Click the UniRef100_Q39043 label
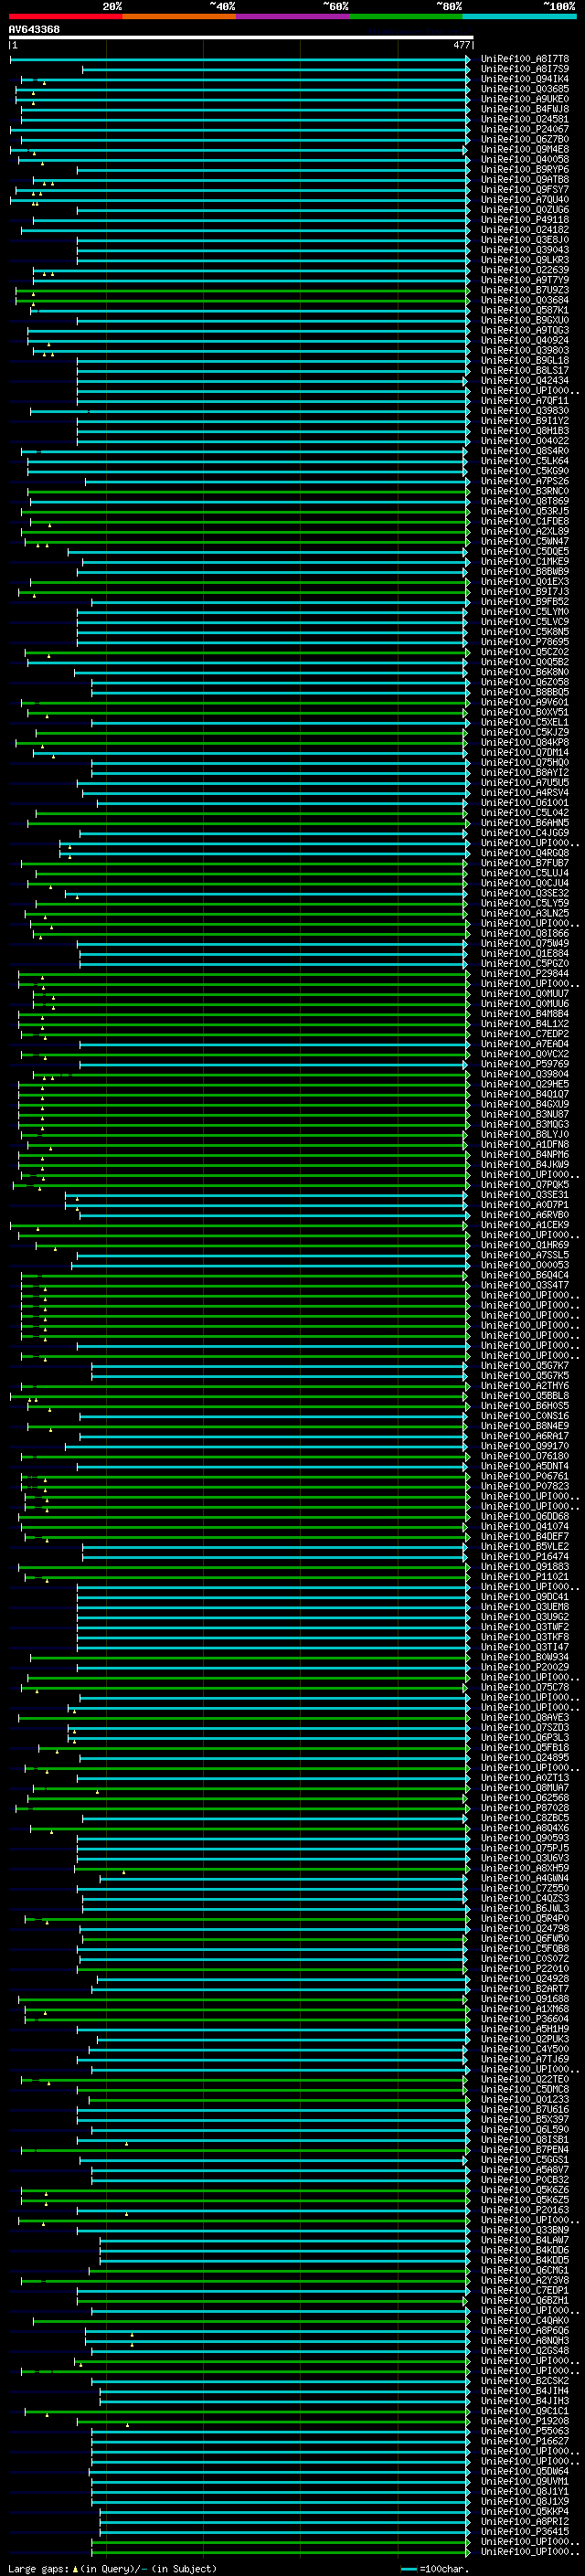This screenshot has width=585, height=2576. click(x=525, y=250)
